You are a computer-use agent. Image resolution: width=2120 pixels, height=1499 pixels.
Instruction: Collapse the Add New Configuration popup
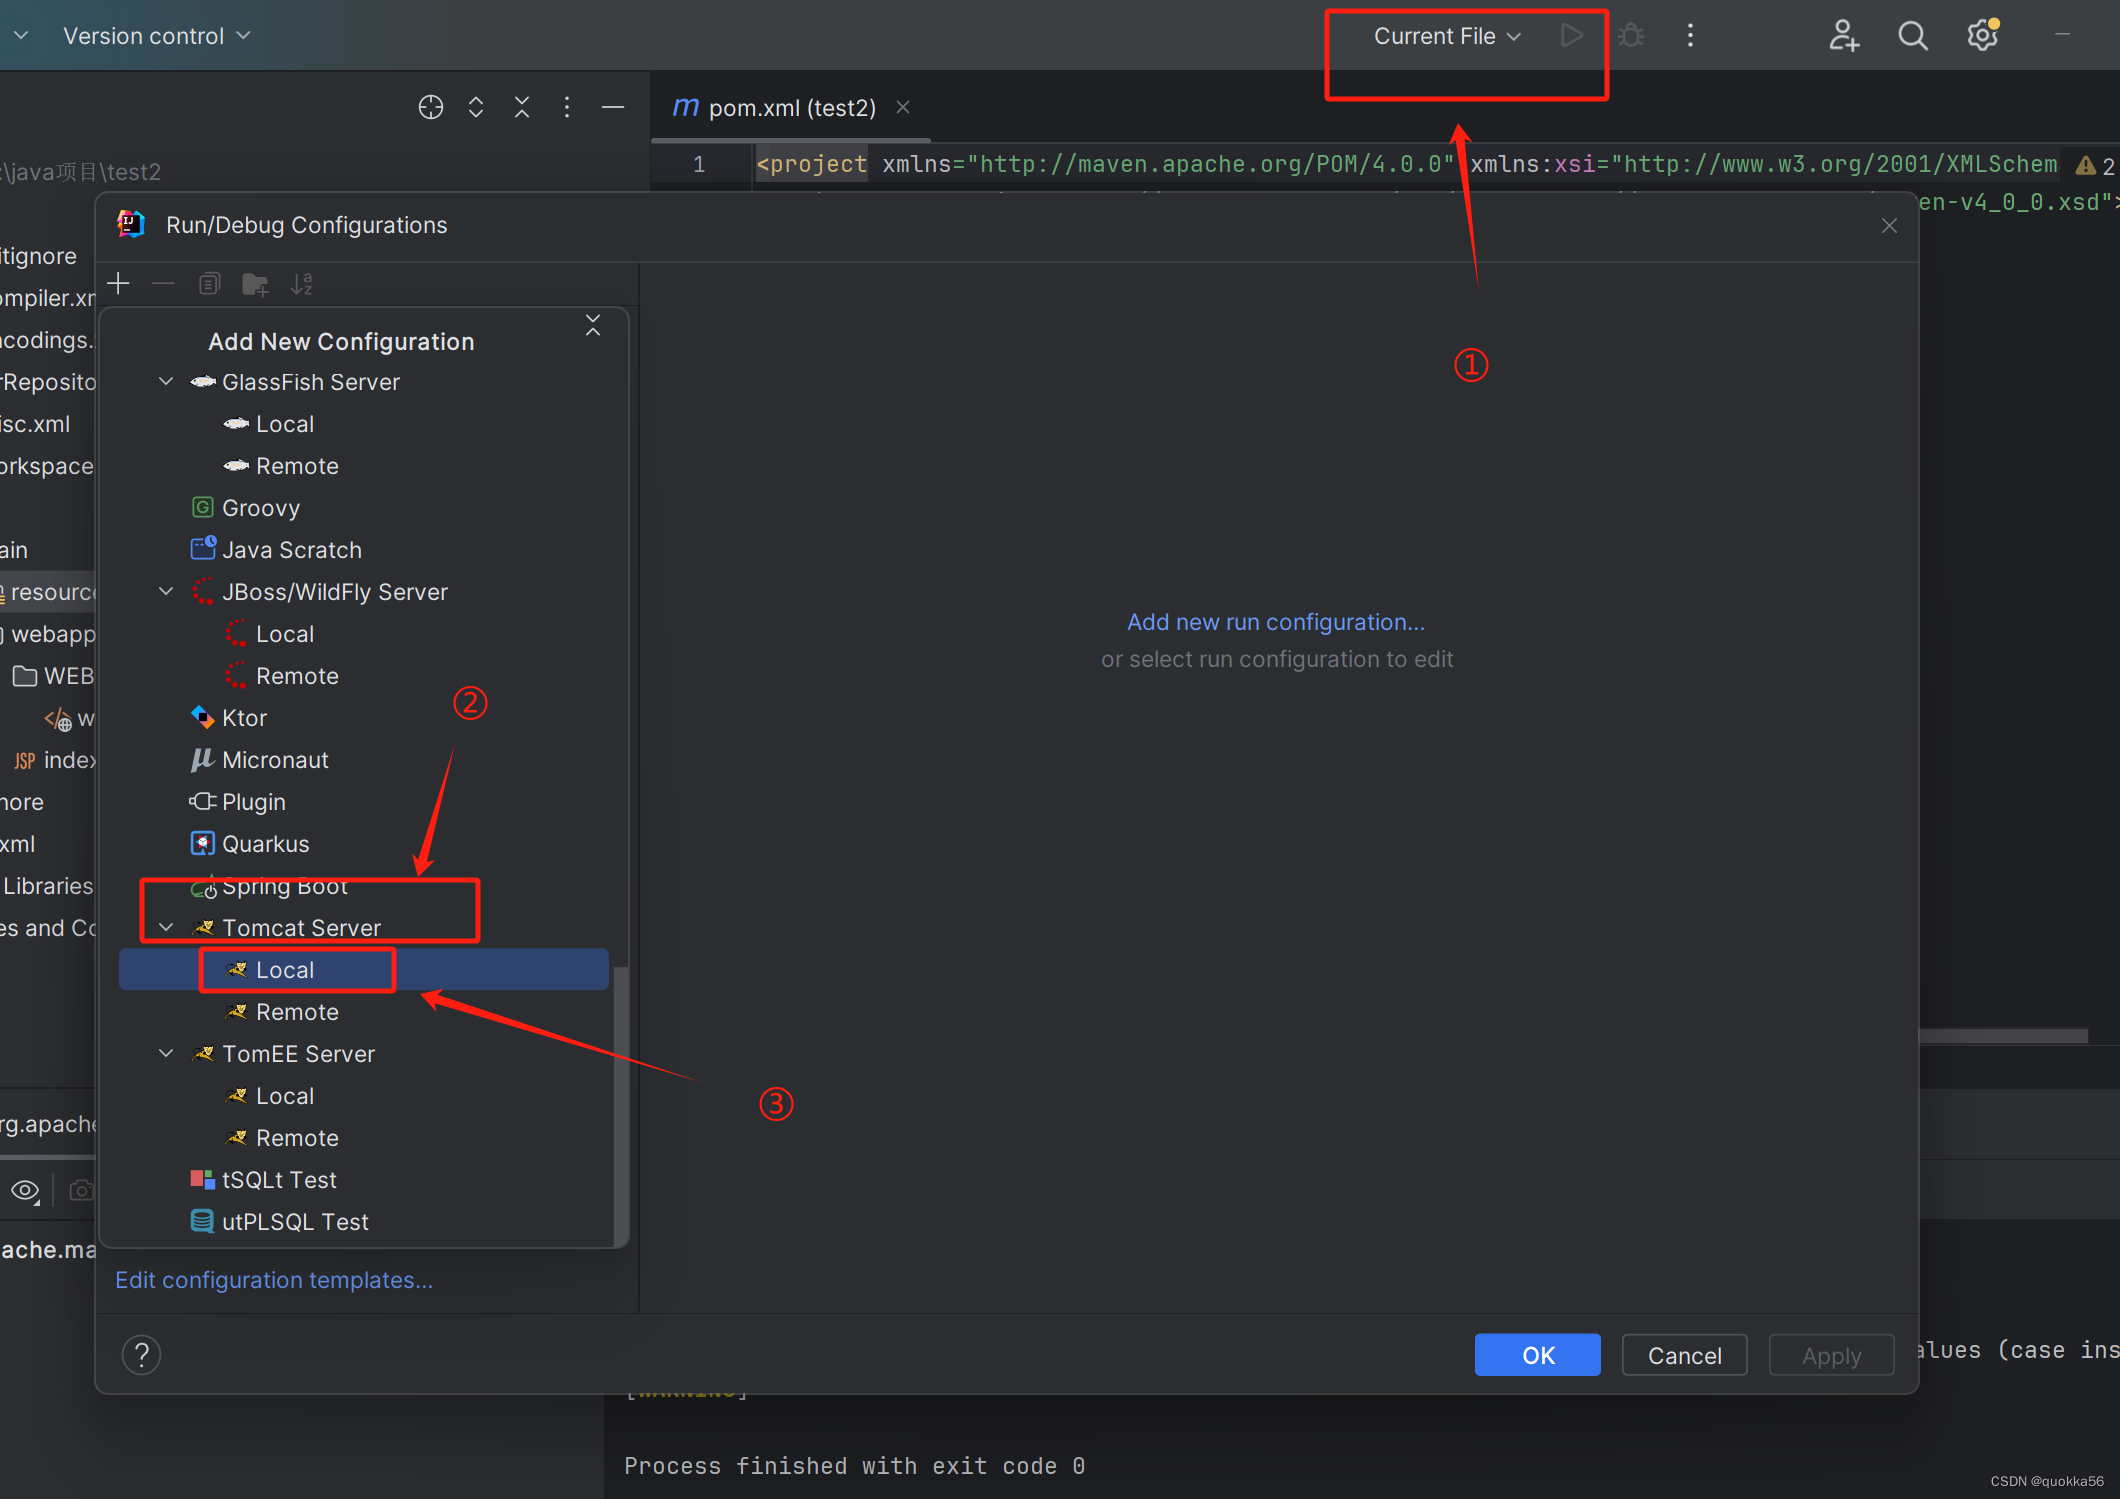pos(593,325)
